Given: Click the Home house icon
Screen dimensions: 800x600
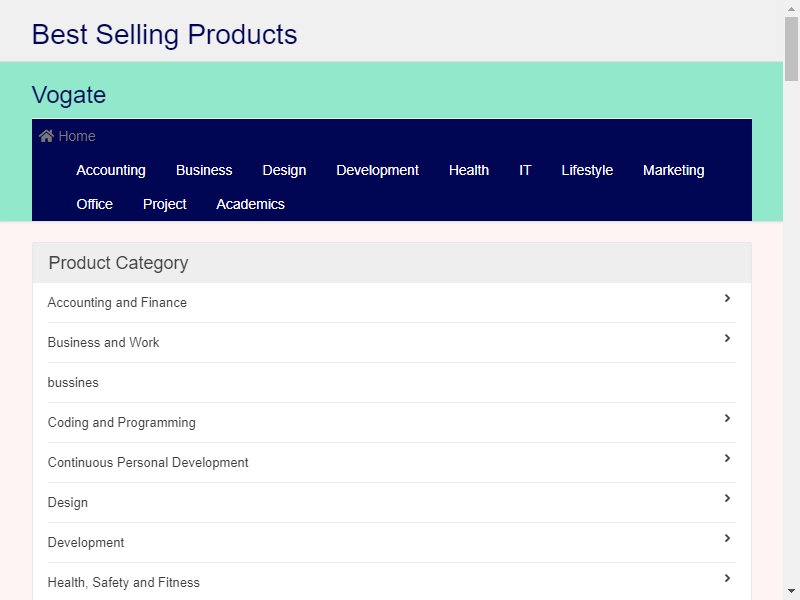Looking at the screenshot, I should click(x=46, y=136).
